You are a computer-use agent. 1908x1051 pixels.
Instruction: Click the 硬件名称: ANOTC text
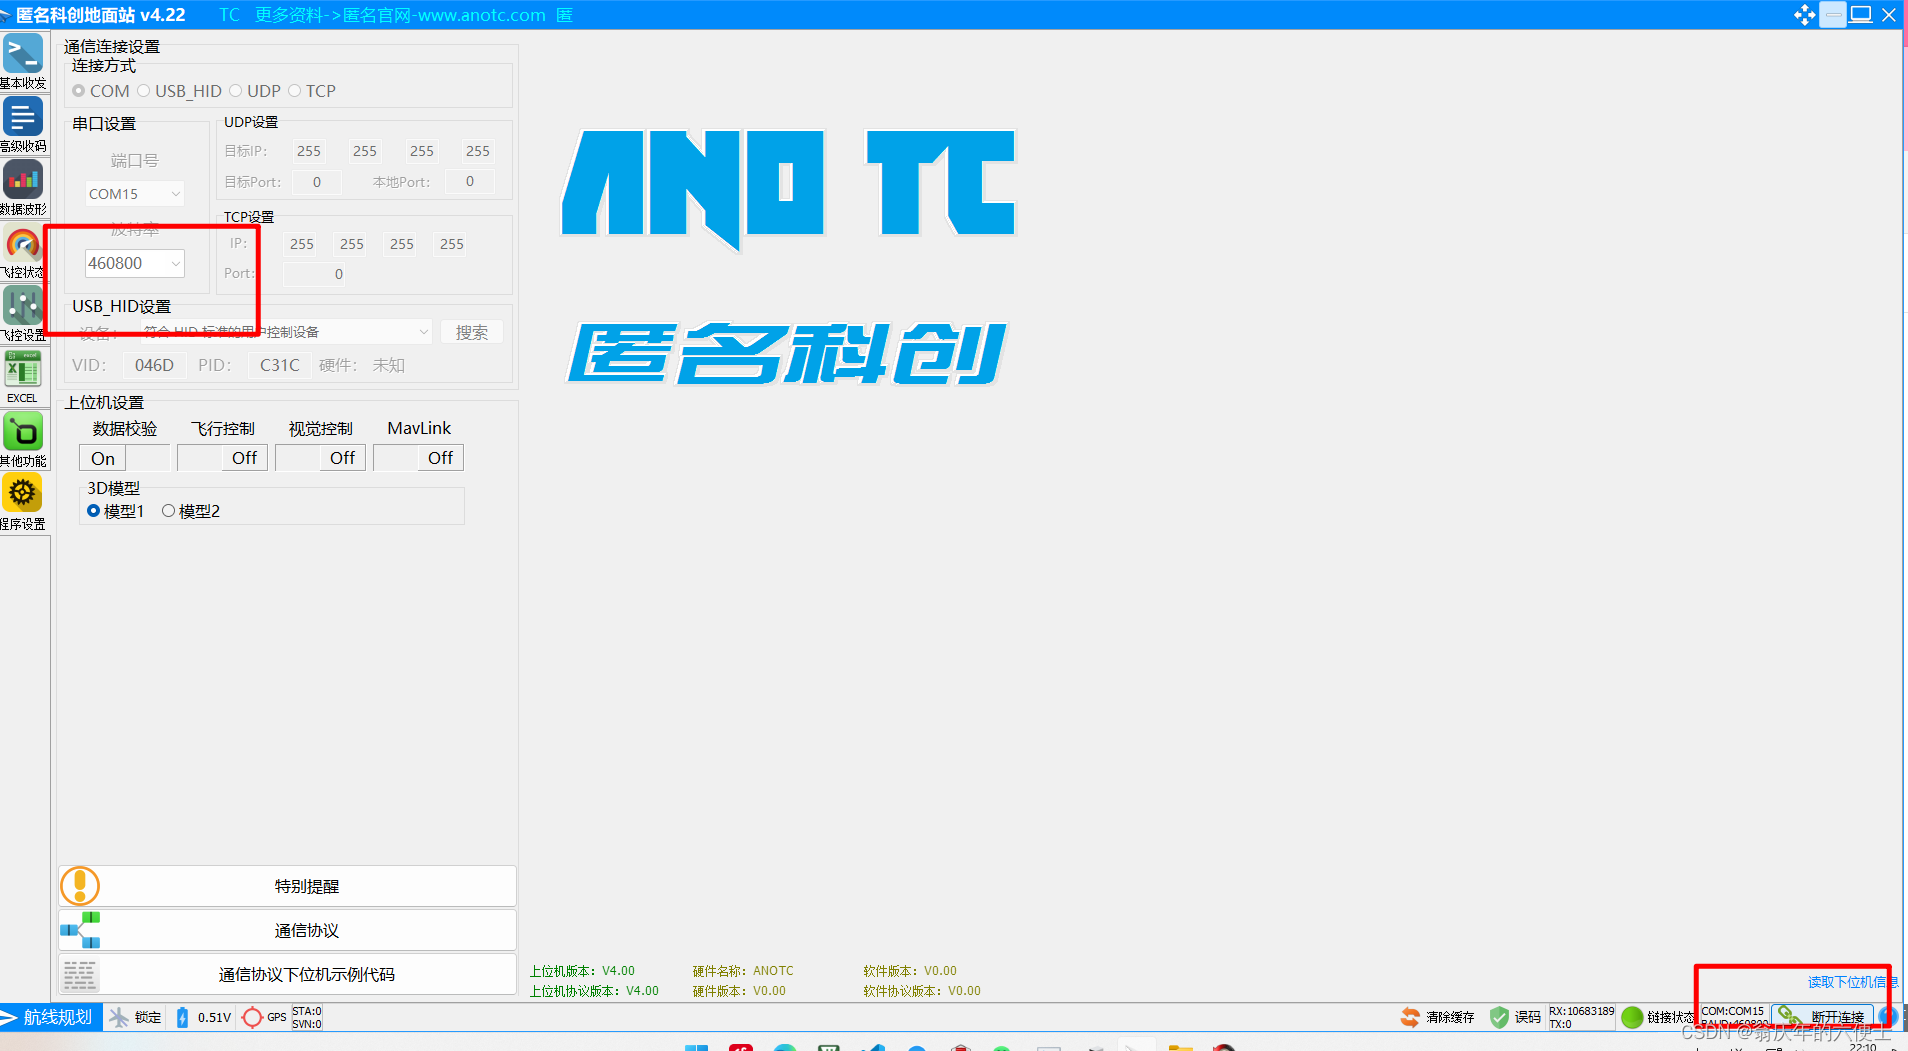click(x=743, y=971)
